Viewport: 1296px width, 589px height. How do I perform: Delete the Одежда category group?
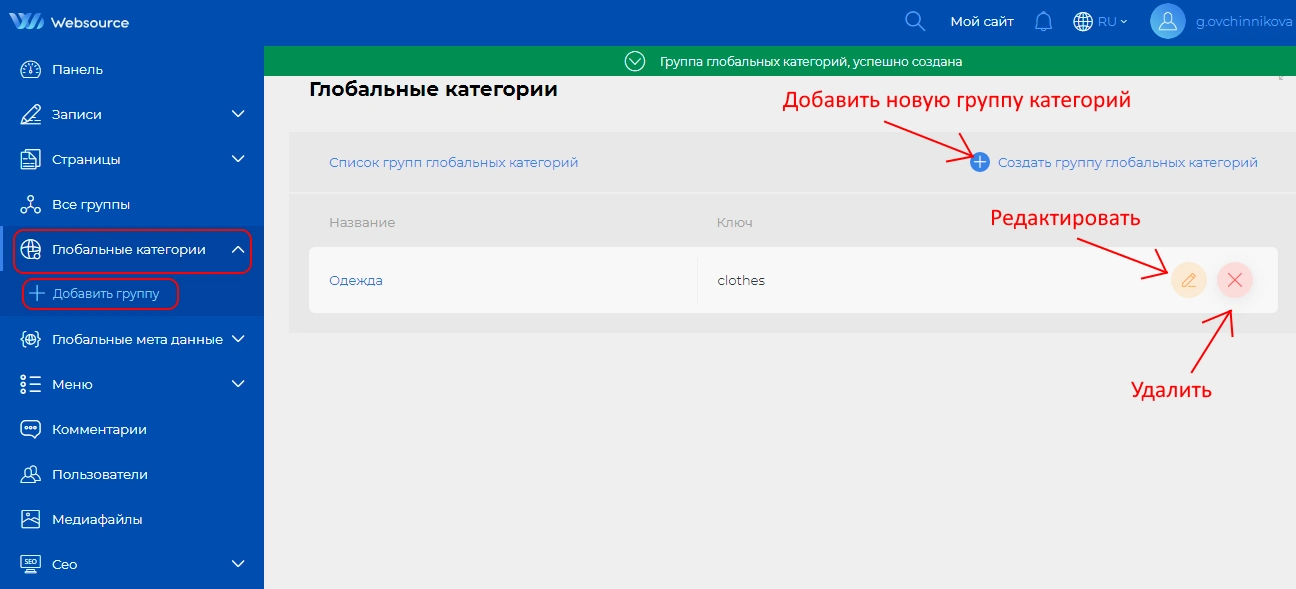[x=1234, y=280]
